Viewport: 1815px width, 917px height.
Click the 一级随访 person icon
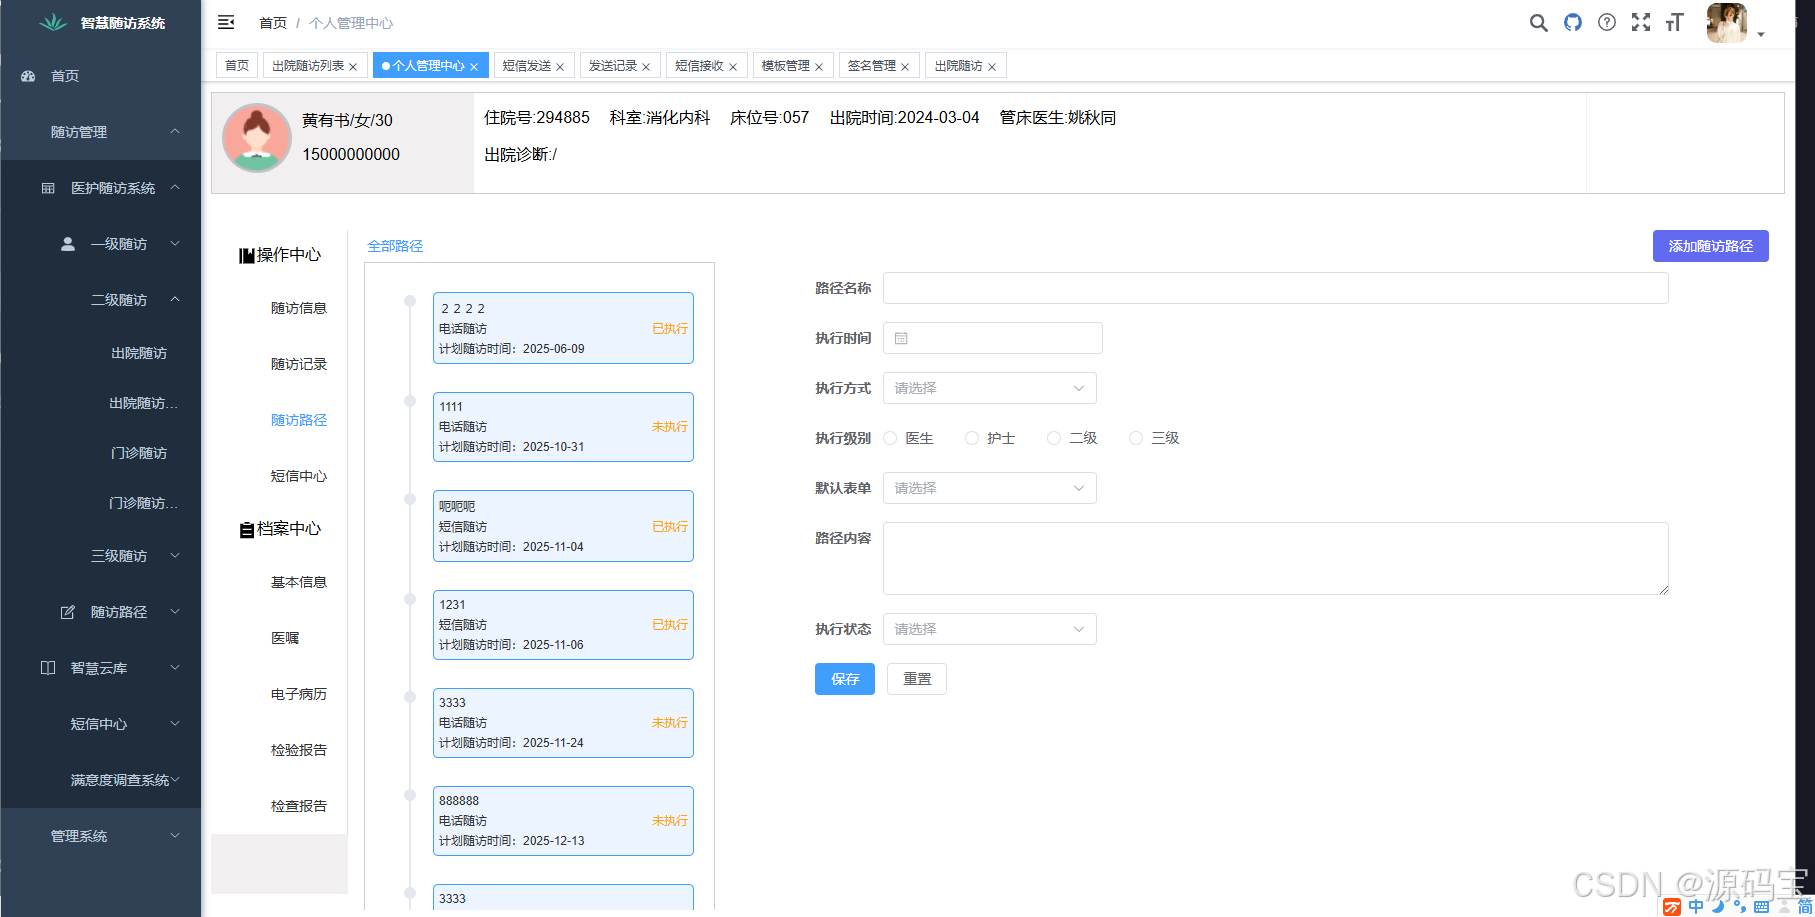click(68, 244)
